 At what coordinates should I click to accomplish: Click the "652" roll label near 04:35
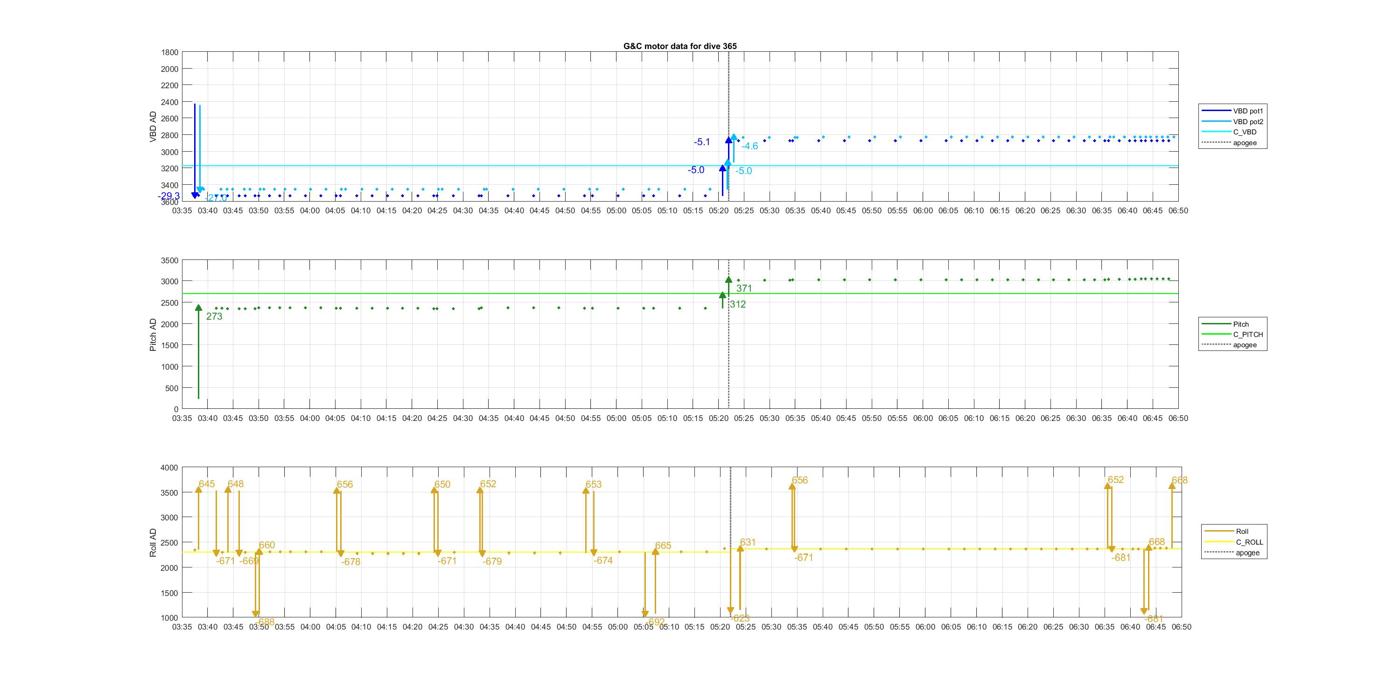(488, 485)
